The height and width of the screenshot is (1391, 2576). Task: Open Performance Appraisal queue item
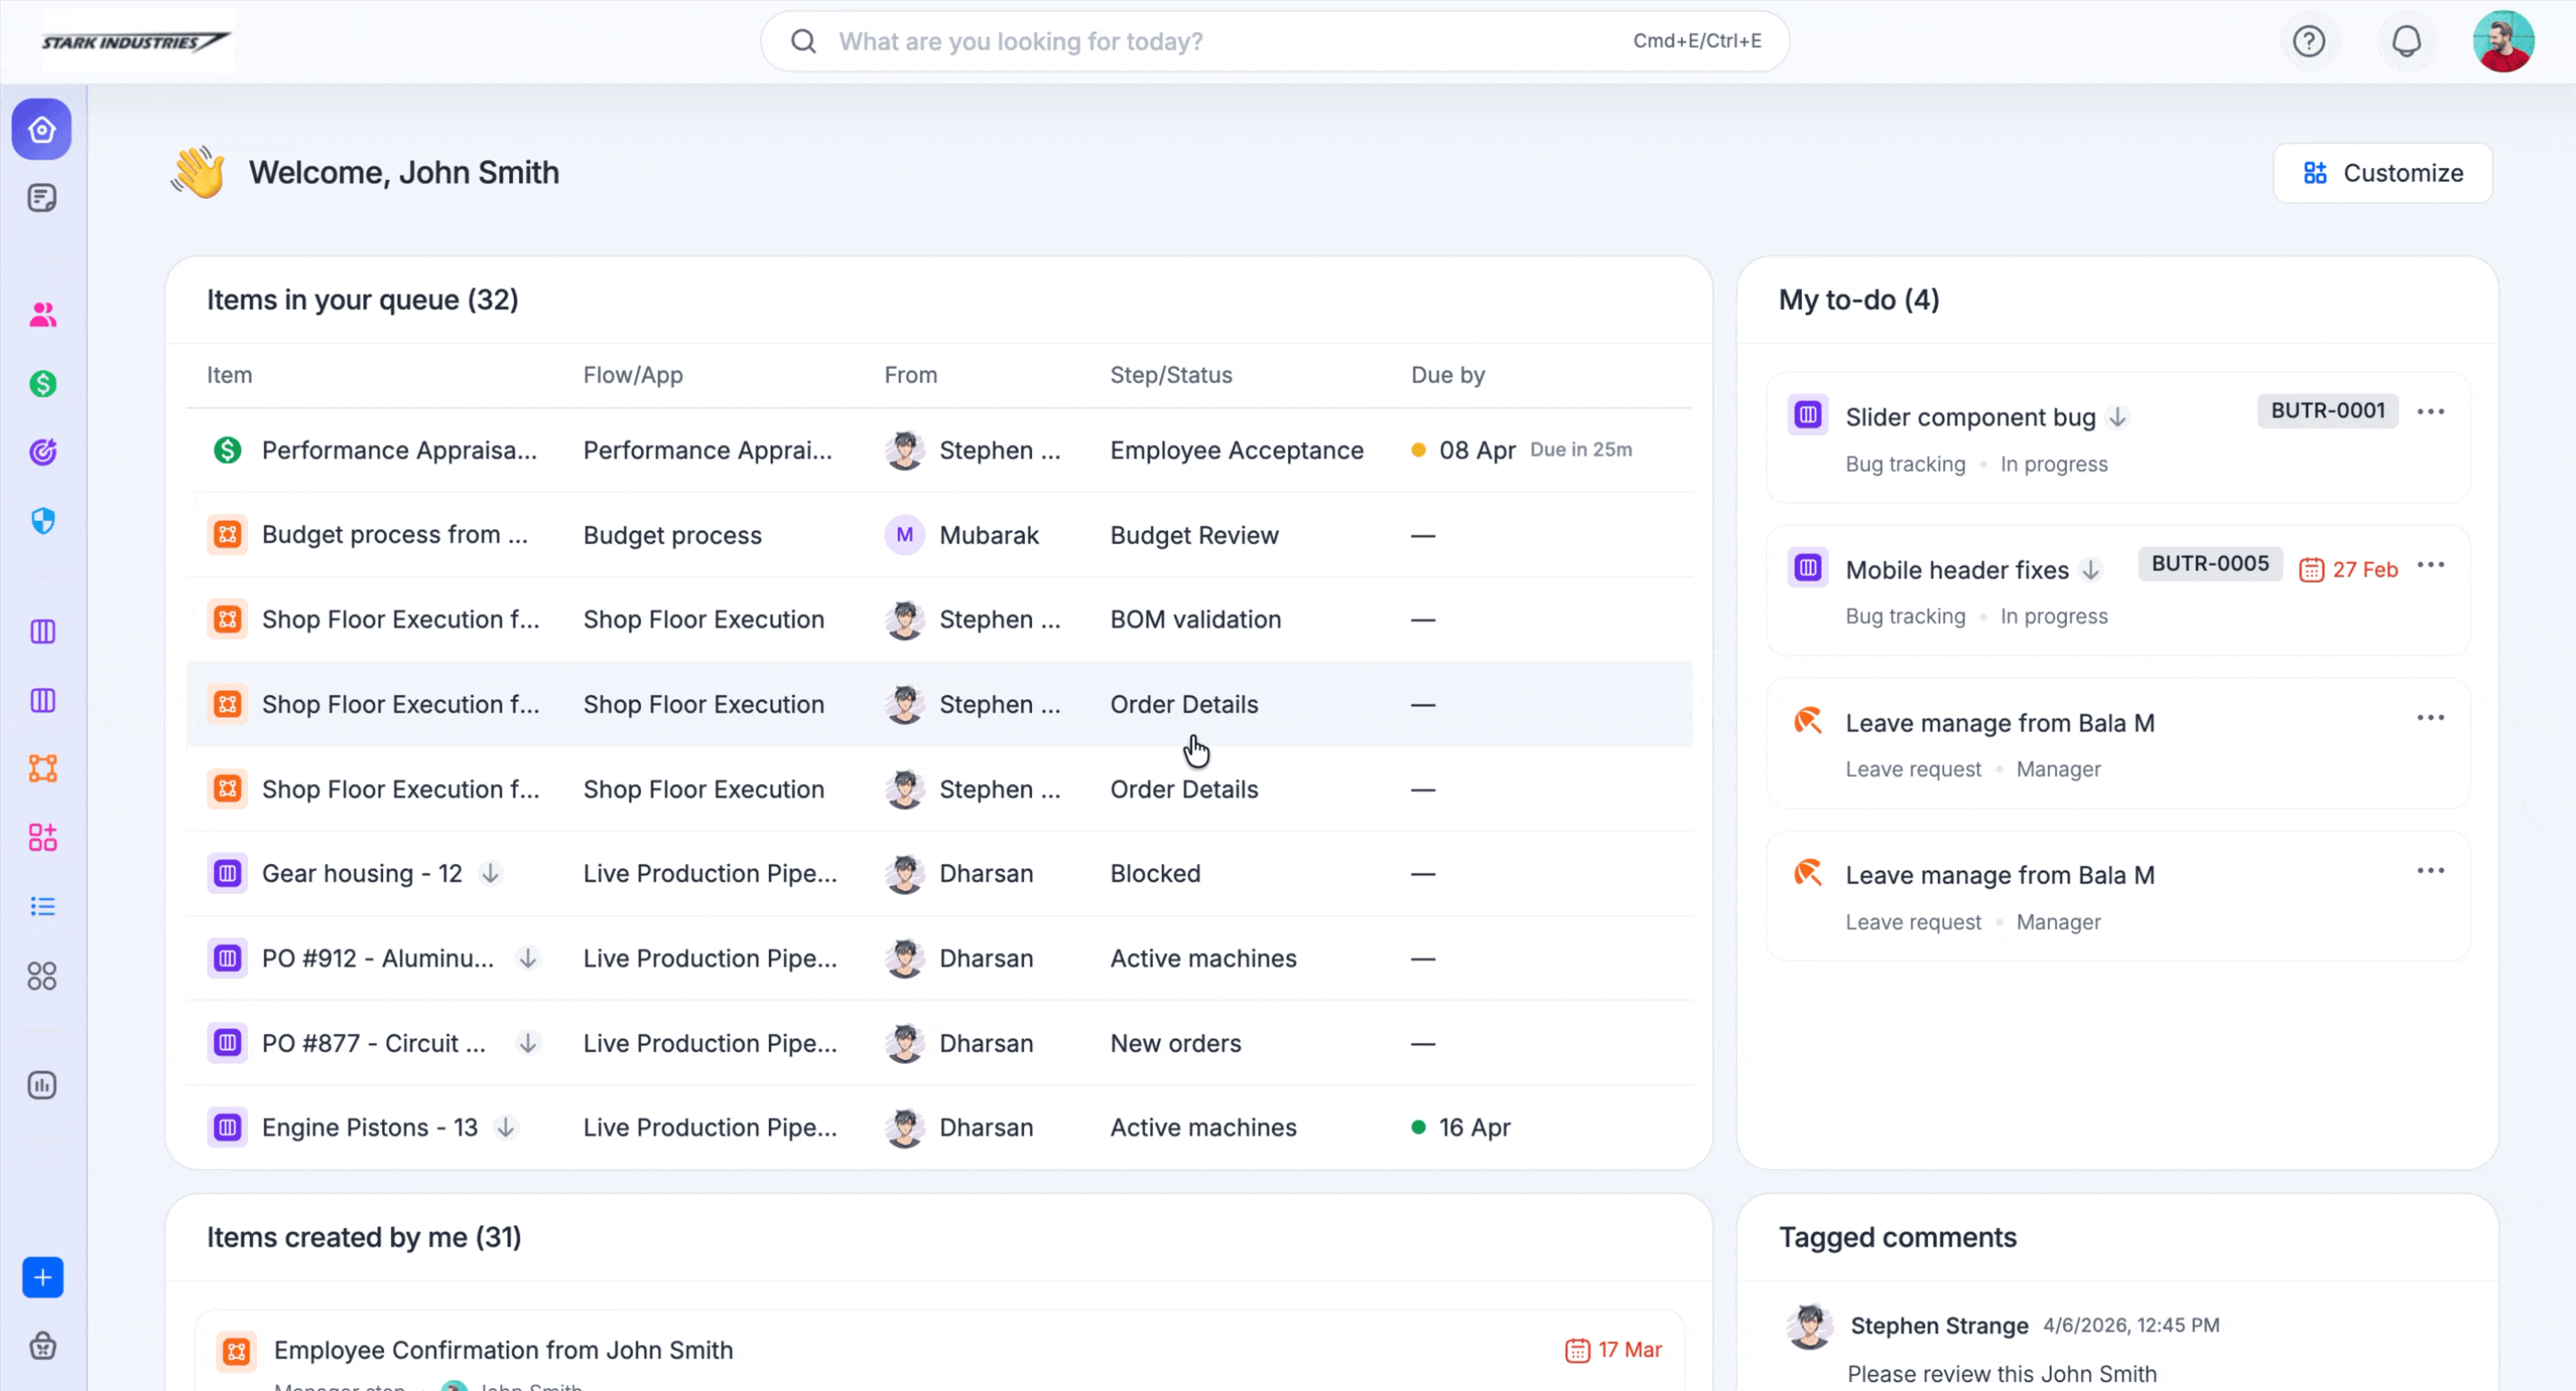click(x=399, y=451)
